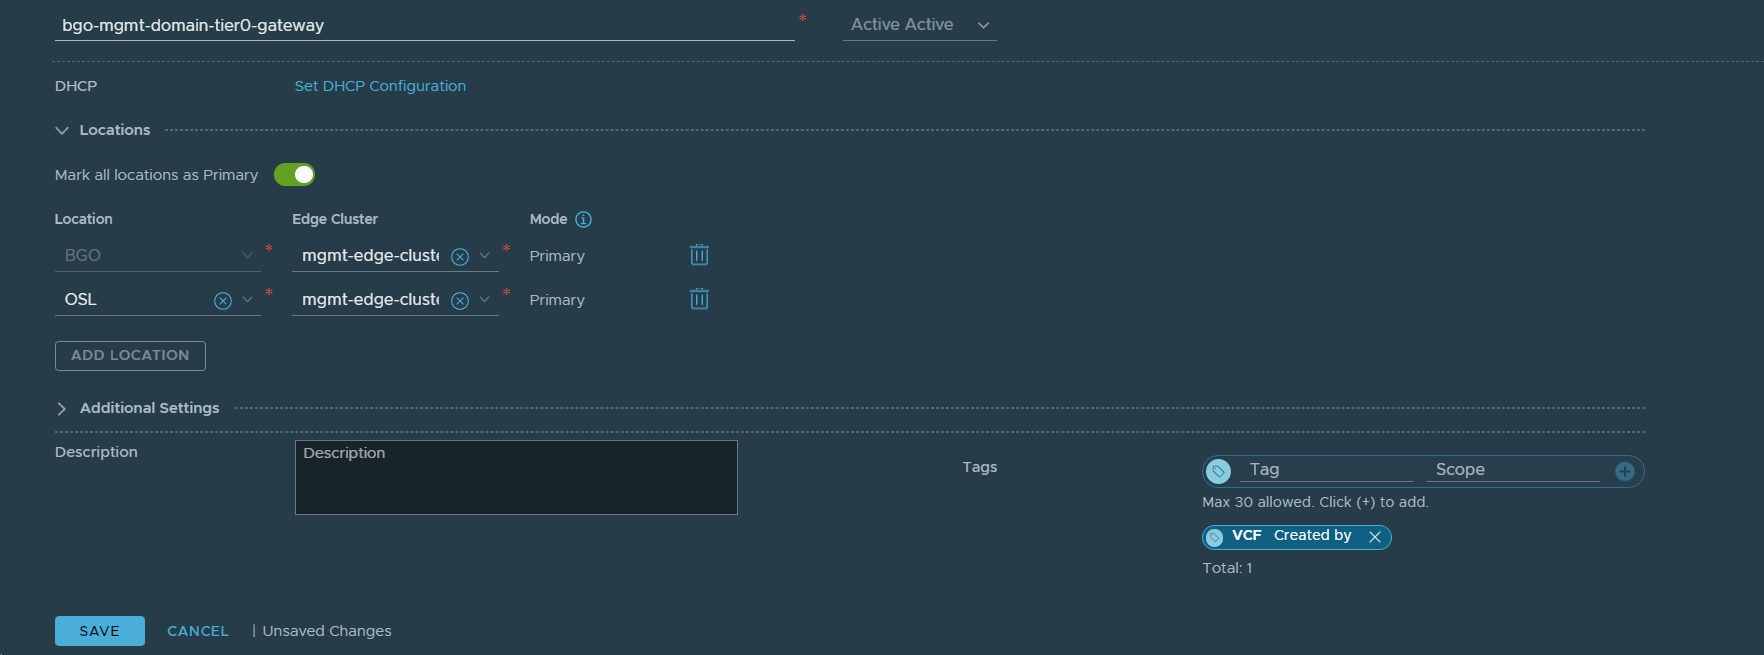Clear the OSL row edge cluster
The width and height of the screenshot is (1764, 655).
[460, 300]
